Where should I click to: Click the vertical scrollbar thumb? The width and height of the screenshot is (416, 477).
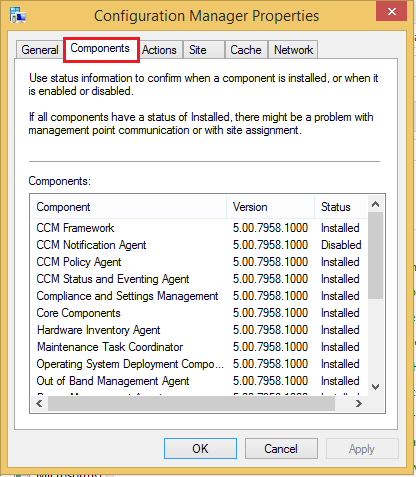point(376,255)
